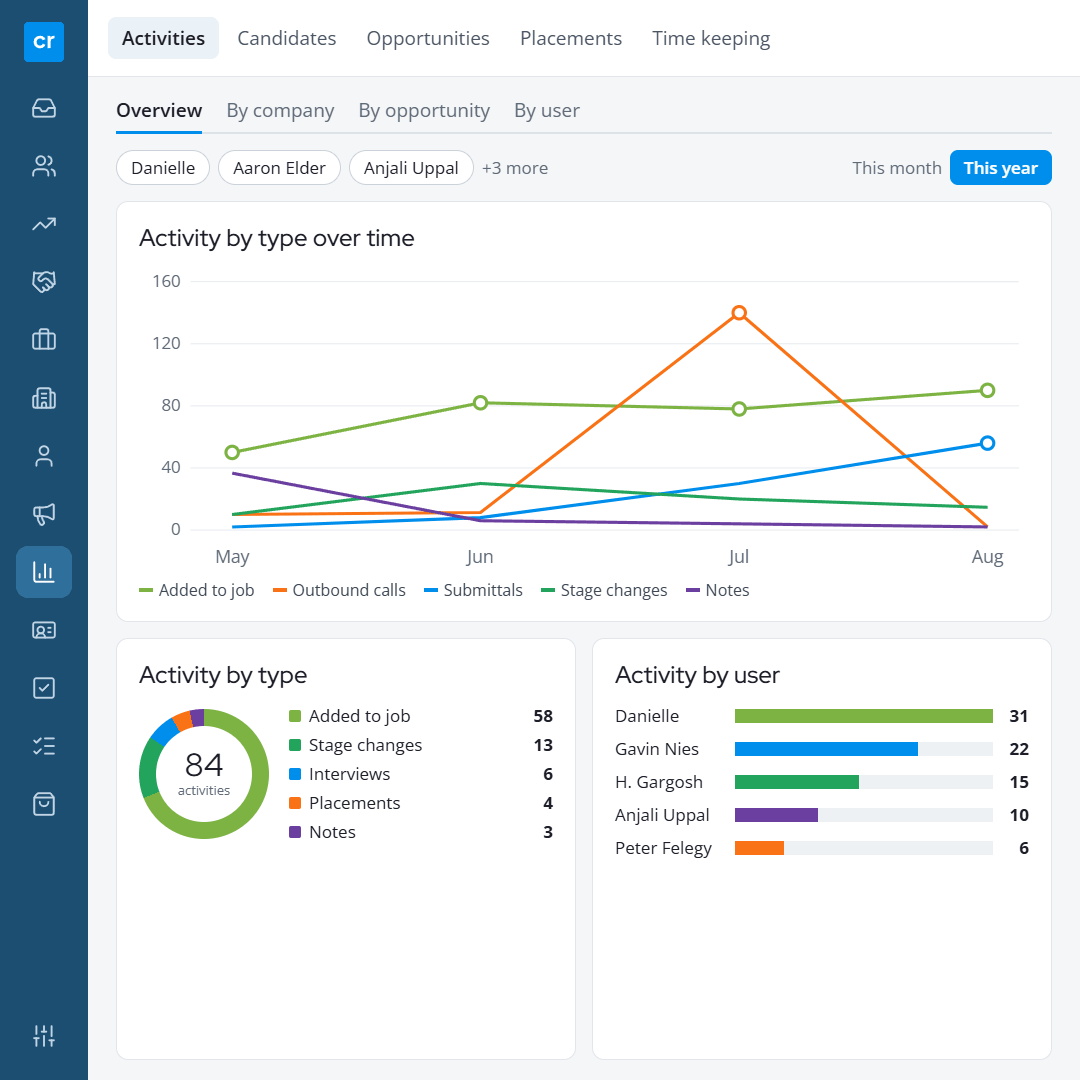
Task: Click Stage changes donut legend swatch
Action: click(x=295, y=745)
